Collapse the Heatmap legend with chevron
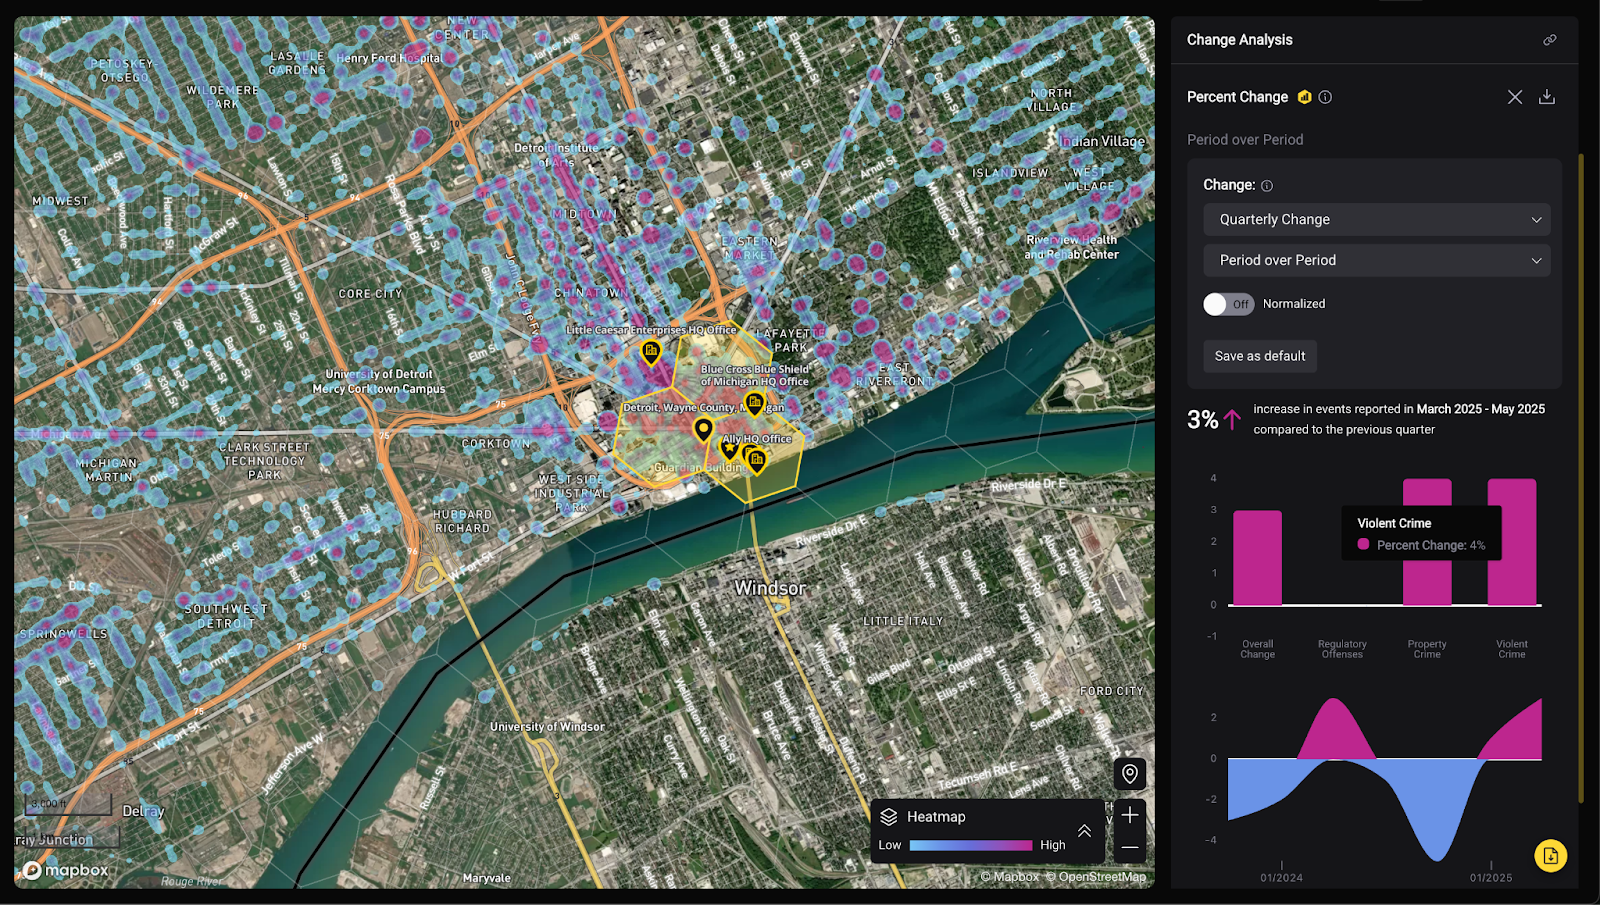The image size is (1600, 905). (x=1084, y=831)
